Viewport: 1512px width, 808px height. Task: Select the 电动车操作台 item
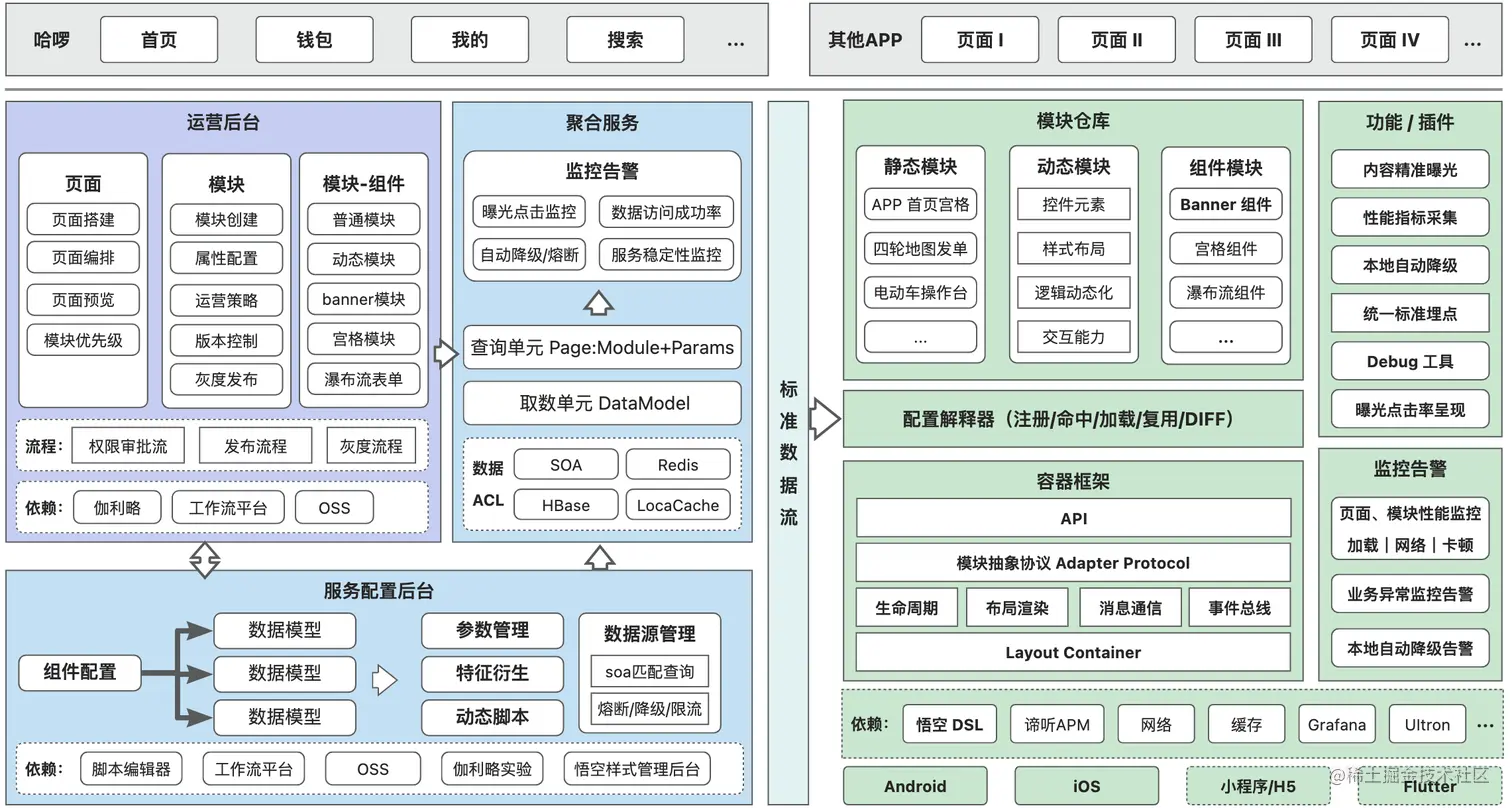pos(920,293)
